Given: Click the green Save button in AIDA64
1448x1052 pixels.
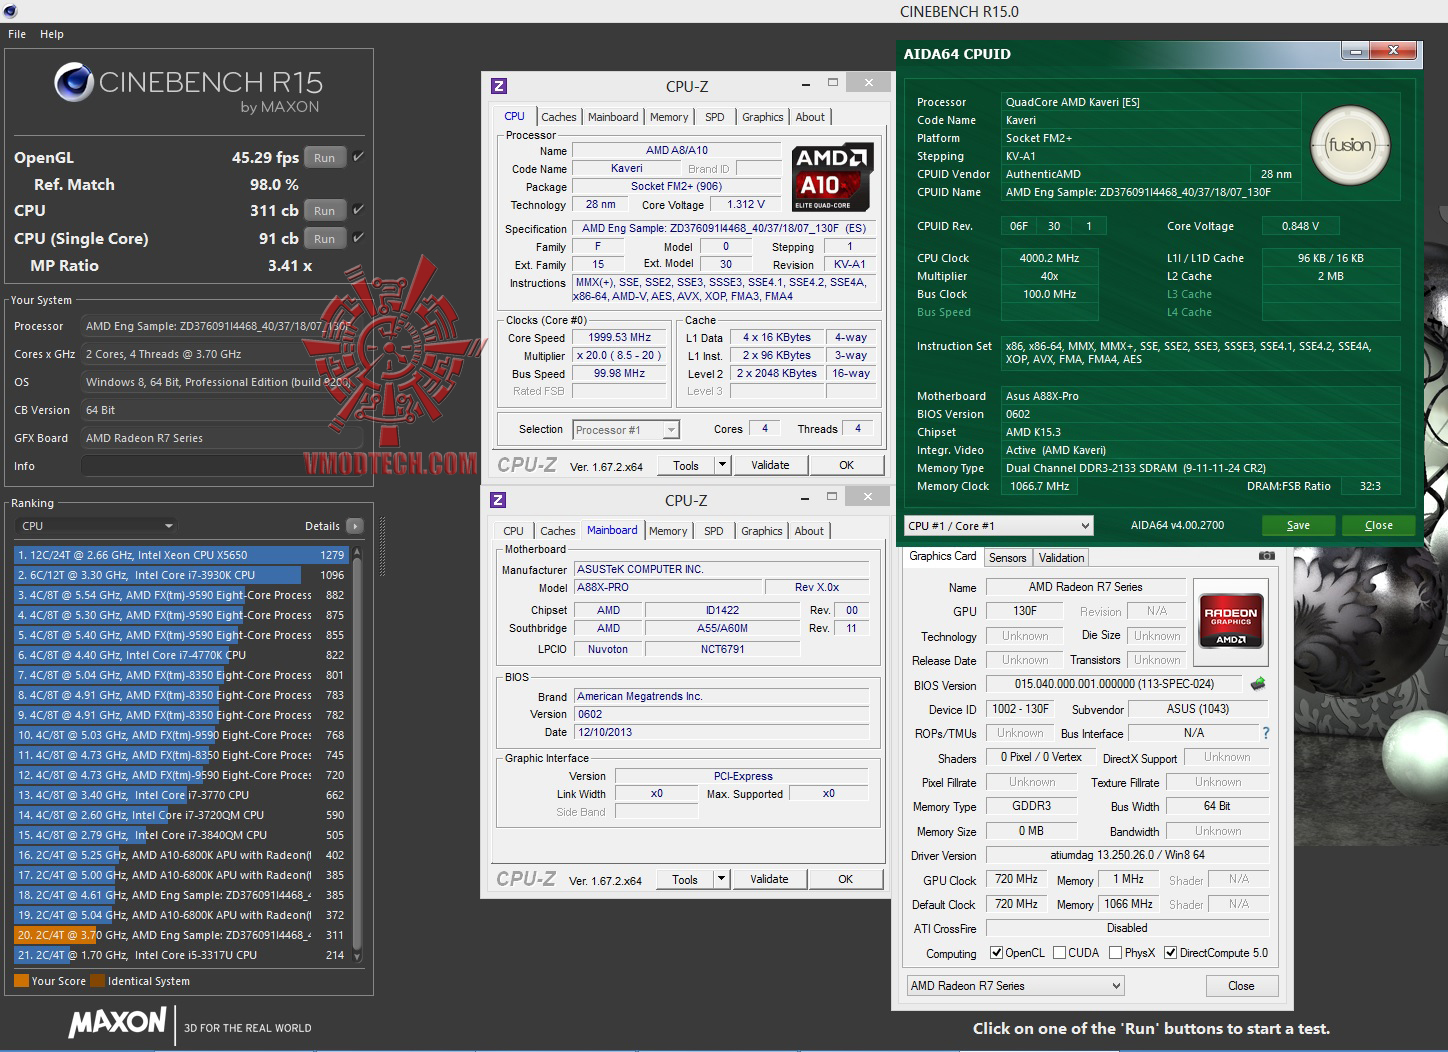Looking at the screenshot, I should click(x=1298, y=525).
